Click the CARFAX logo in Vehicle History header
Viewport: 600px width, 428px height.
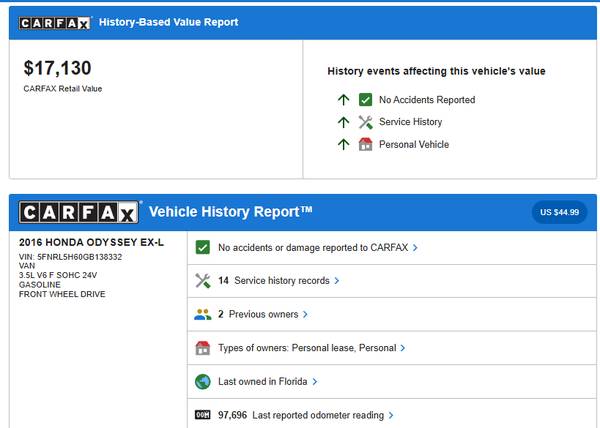point(80,212)
